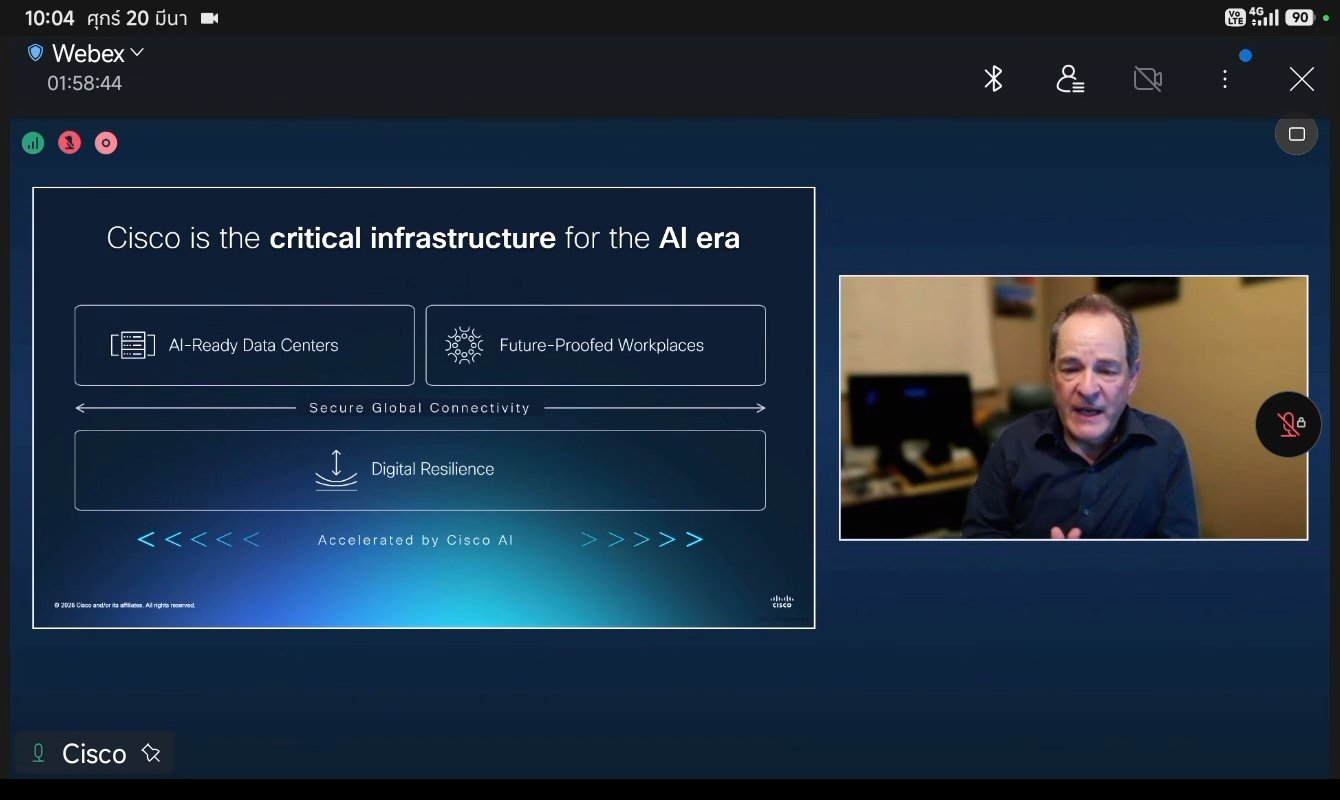Unmute using the floating microphone button
The image size is (1340, 800).
(x=1288, y=424)
